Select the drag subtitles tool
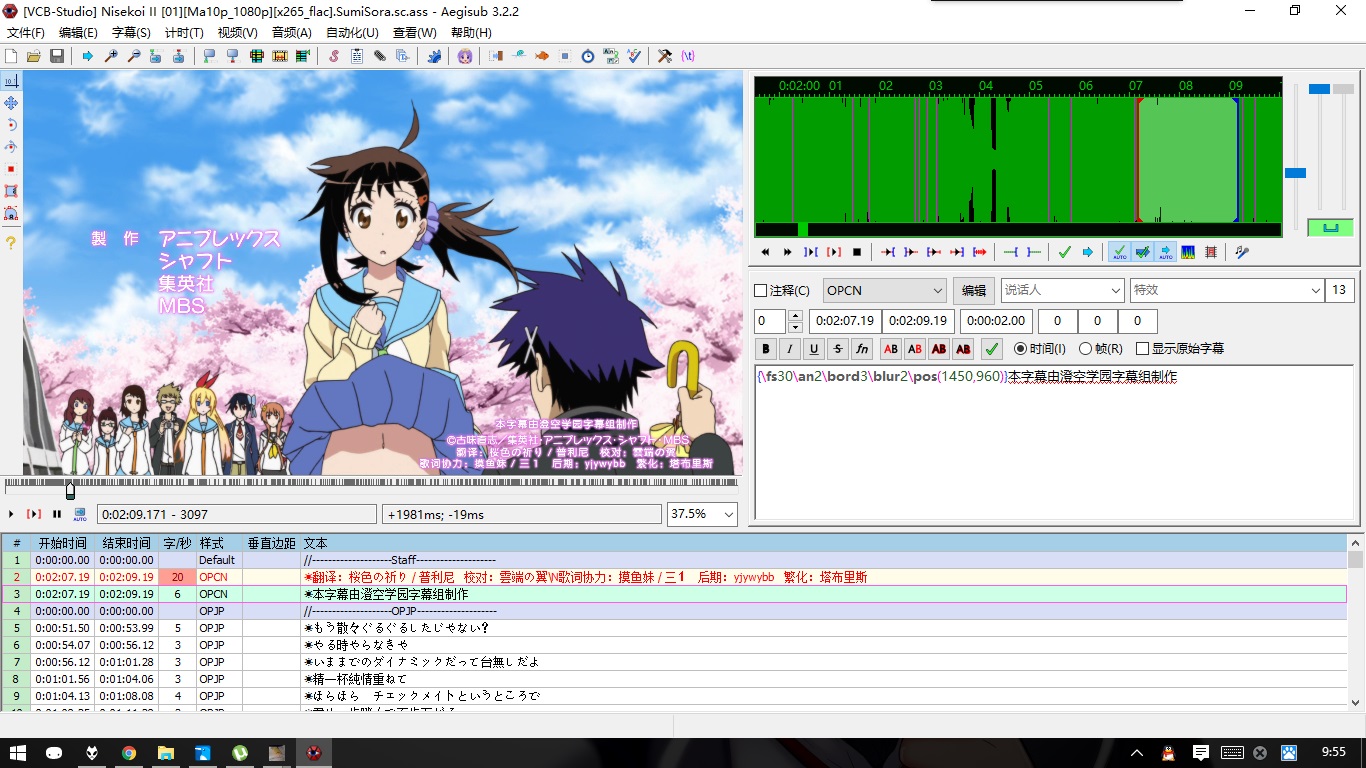The height and width of the screenshot is (768, 1366). click(x=11, y=103)
